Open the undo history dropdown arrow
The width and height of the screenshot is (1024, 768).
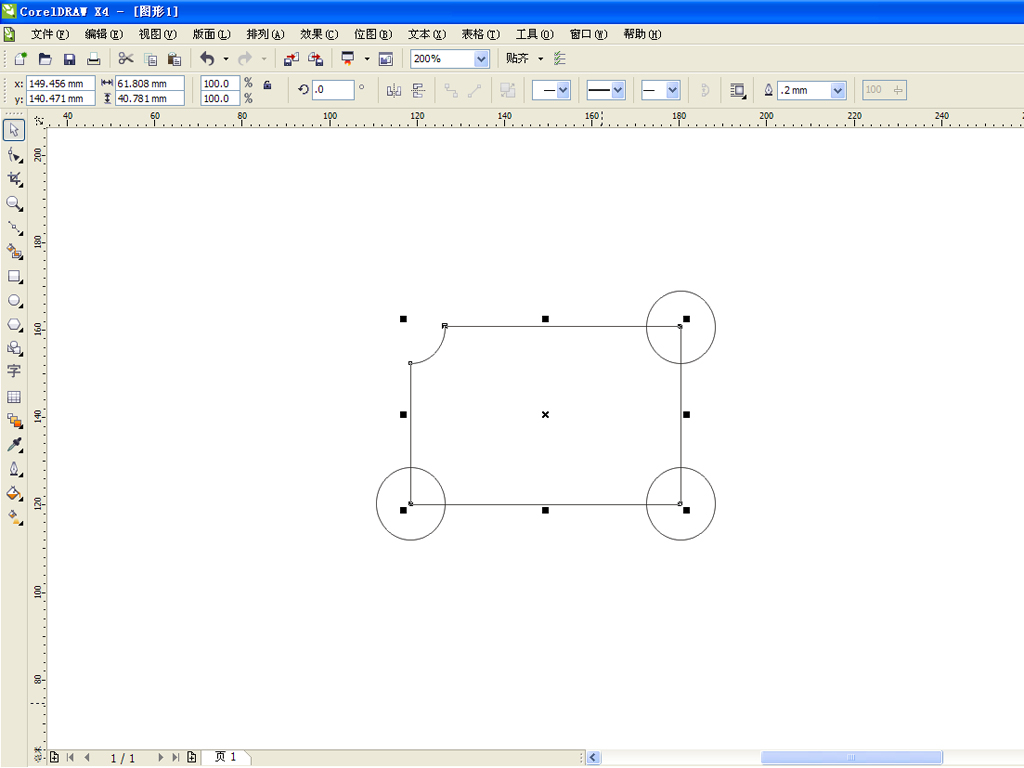pyautogui.click(x=226, y=59)
